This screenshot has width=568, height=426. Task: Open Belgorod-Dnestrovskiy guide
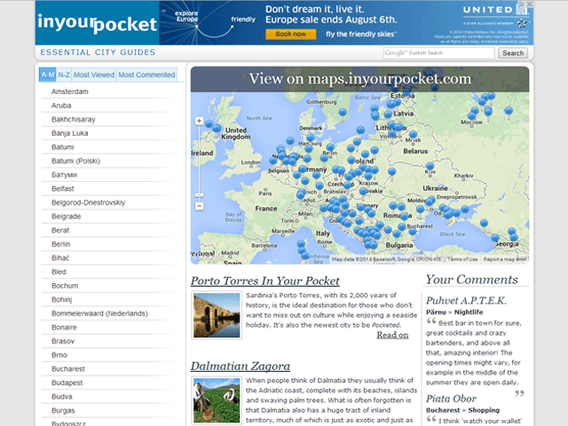[88, 202]
